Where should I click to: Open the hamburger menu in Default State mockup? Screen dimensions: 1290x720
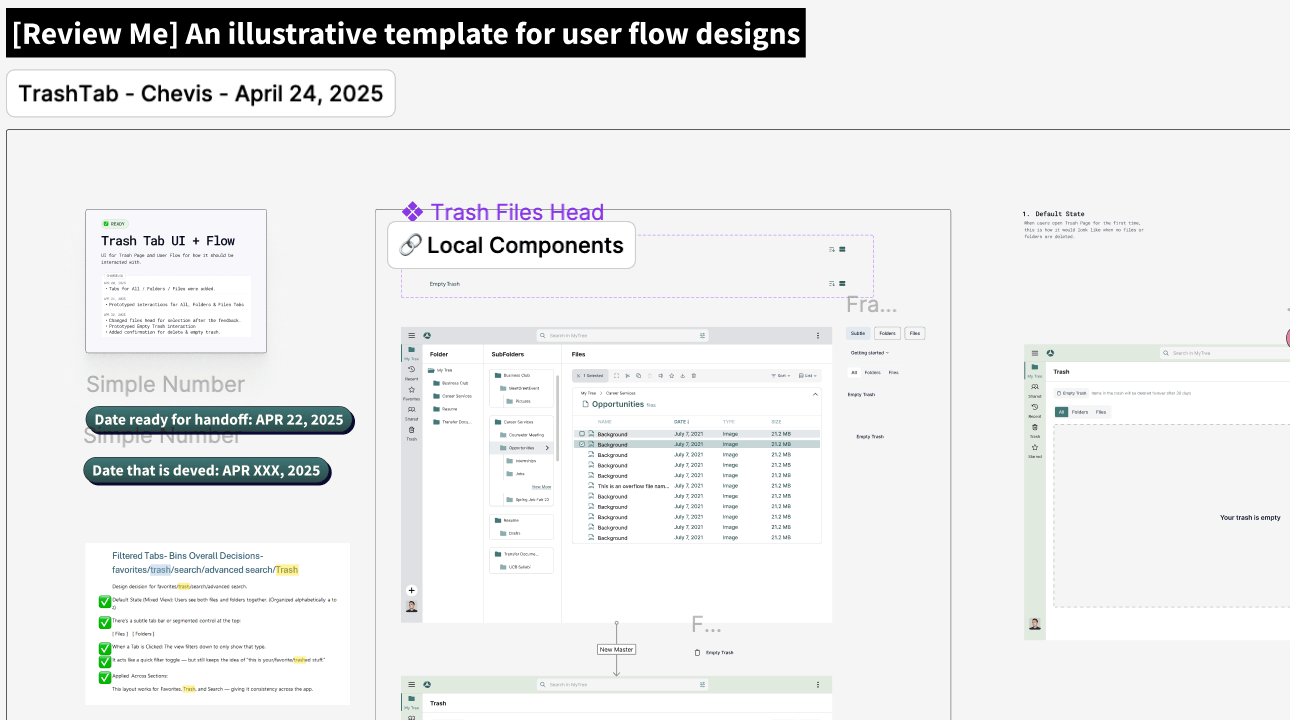click(1035, 353)
